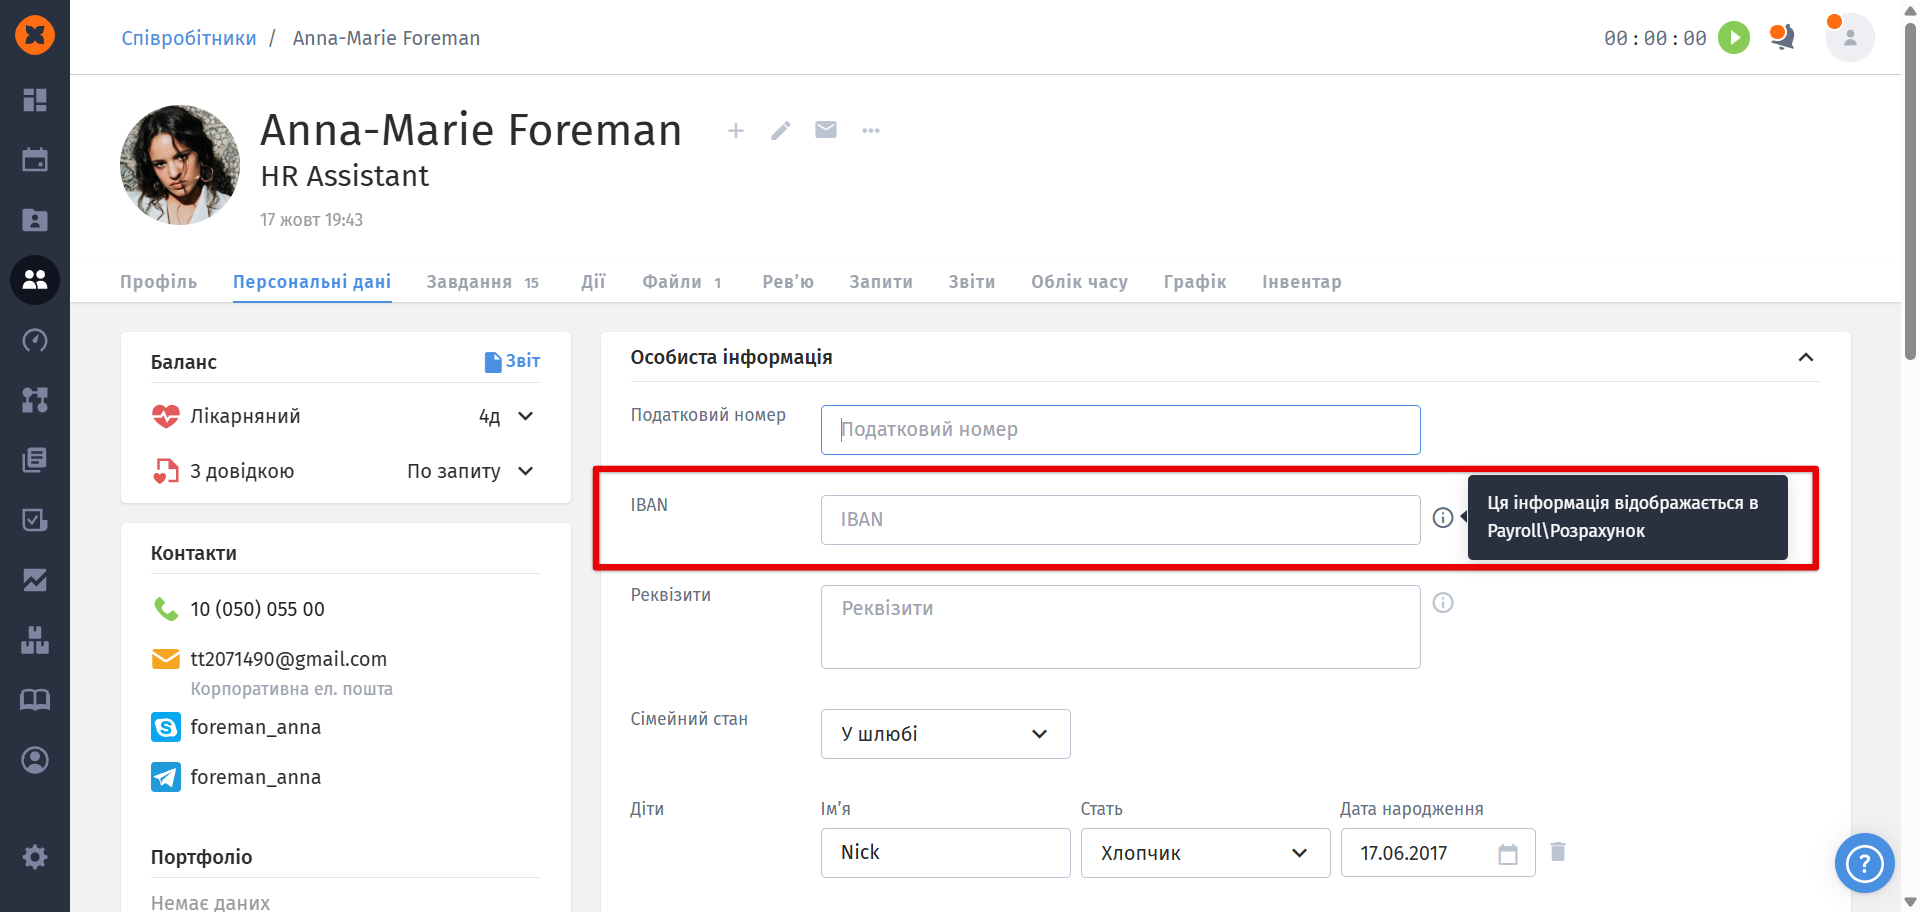Start the time tracker play button
The image size is (1920, 912).
pos(1733,38)
